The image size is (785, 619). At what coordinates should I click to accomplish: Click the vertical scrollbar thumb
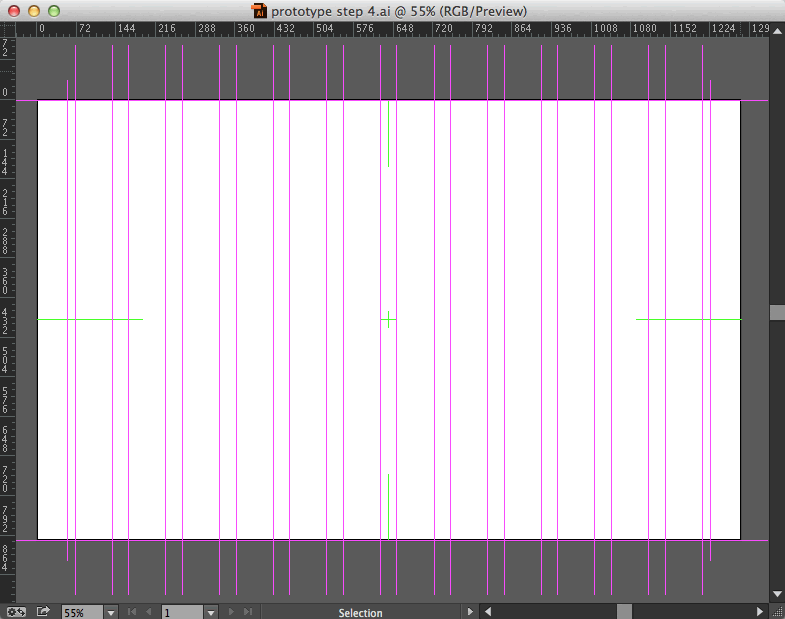(x=777, y=313)
